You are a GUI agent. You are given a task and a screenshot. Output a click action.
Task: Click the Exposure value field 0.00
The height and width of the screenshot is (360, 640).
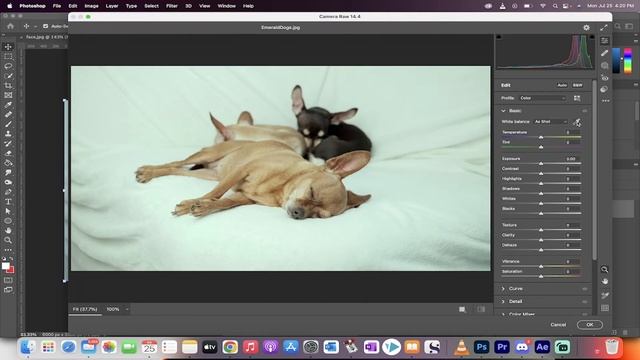(571, 159)
